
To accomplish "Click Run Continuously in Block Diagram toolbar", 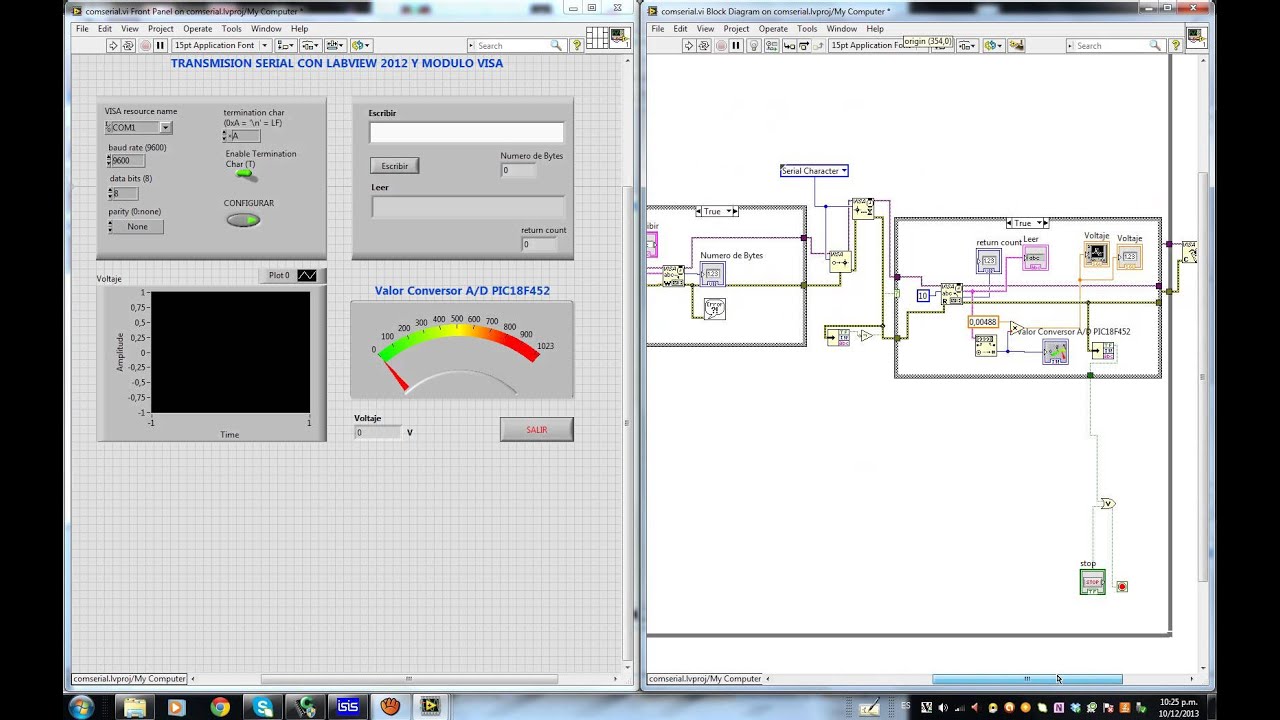I will pos(704,46).
